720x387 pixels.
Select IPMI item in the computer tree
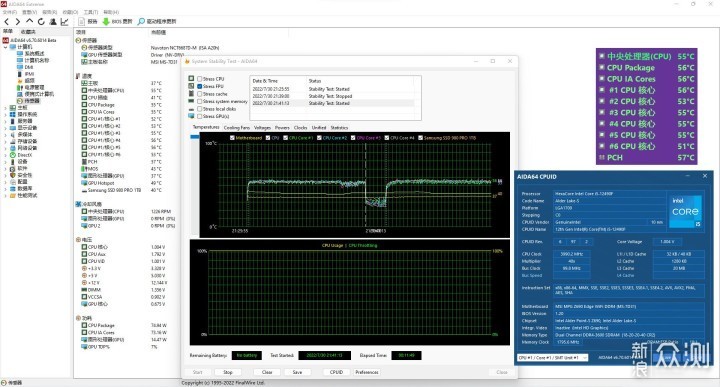click(29, 74)
